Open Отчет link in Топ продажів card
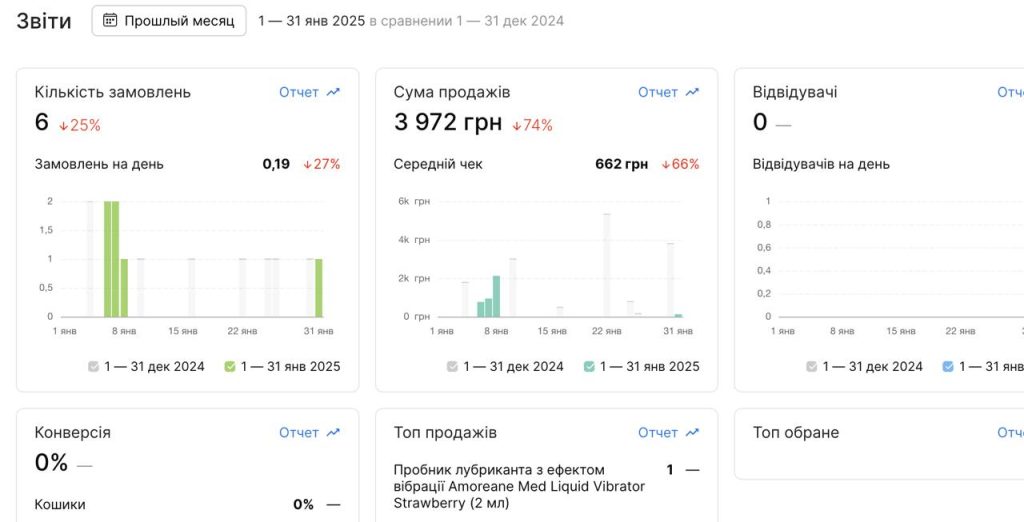Image resolution: width=1024 pixels, height=522 pixels. tap(658, 432)
